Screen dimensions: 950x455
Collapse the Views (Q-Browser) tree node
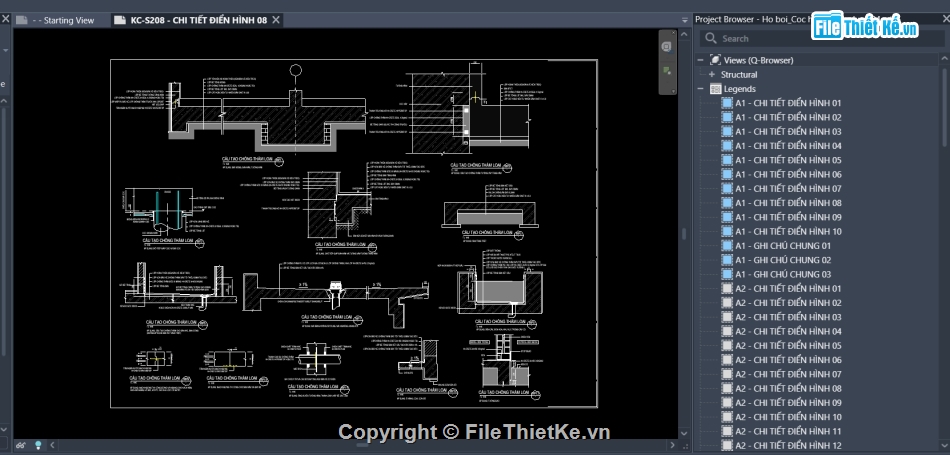click(x=700, y=60)
